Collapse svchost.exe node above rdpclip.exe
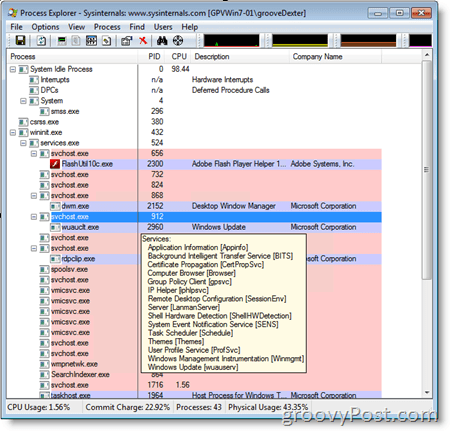The height and width of the screenshot is (431, 450). (x=34, y=248)
